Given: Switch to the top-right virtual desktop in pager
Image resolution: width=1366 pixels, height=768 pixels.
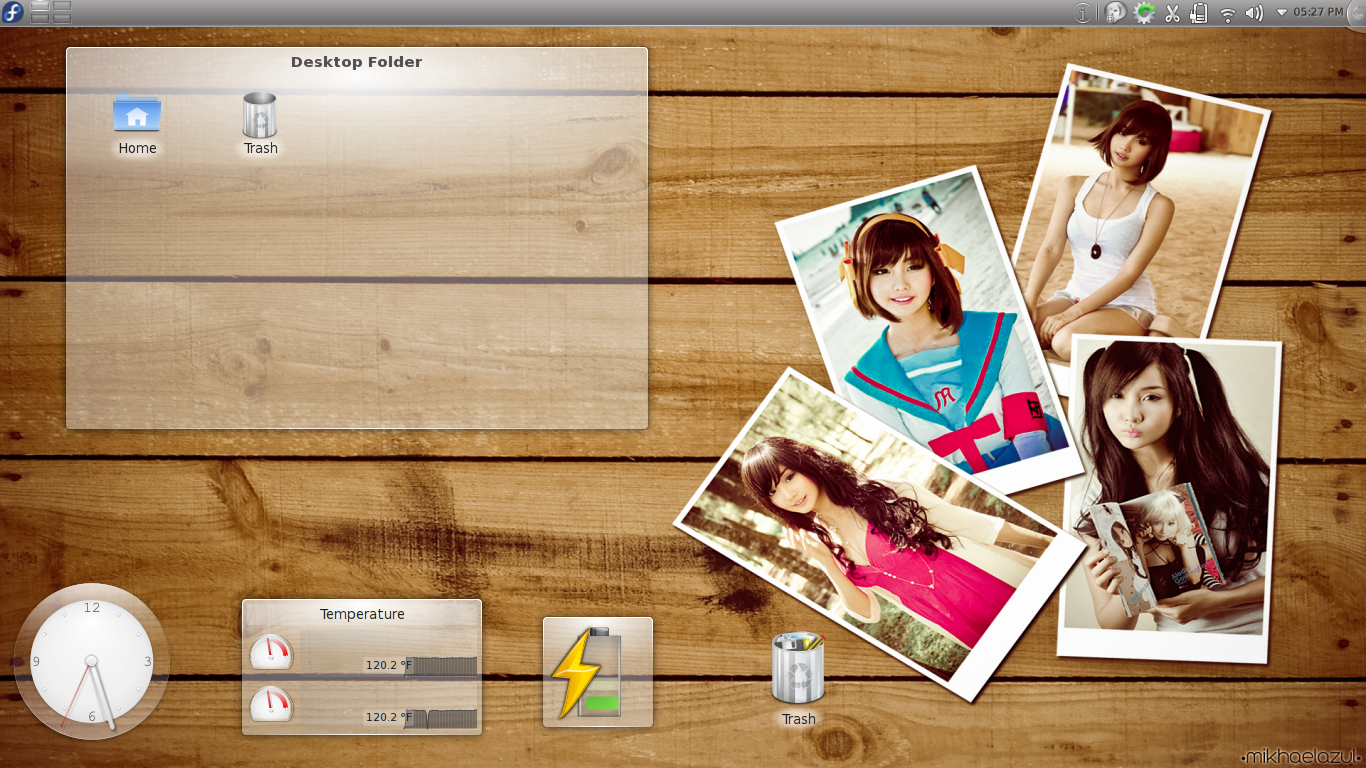Looking at the screenshot, I should coord(62,7).
